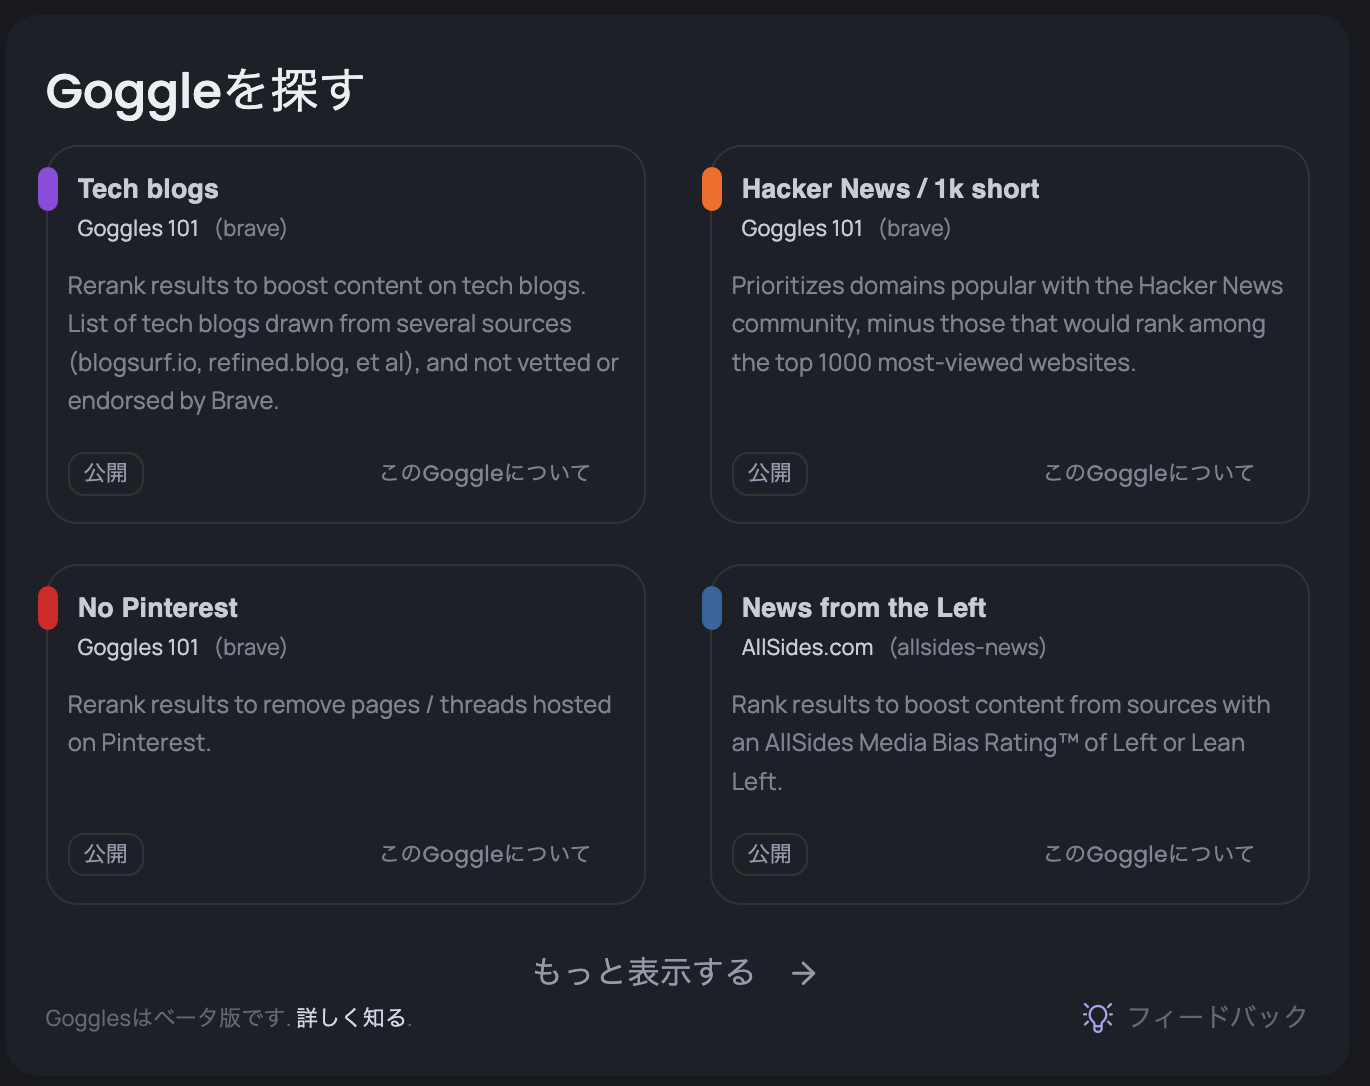Viewport: 1370px width, 1086px height.
Task: Open the Hacker News / 1k short goggle
Action: (890, 189)
